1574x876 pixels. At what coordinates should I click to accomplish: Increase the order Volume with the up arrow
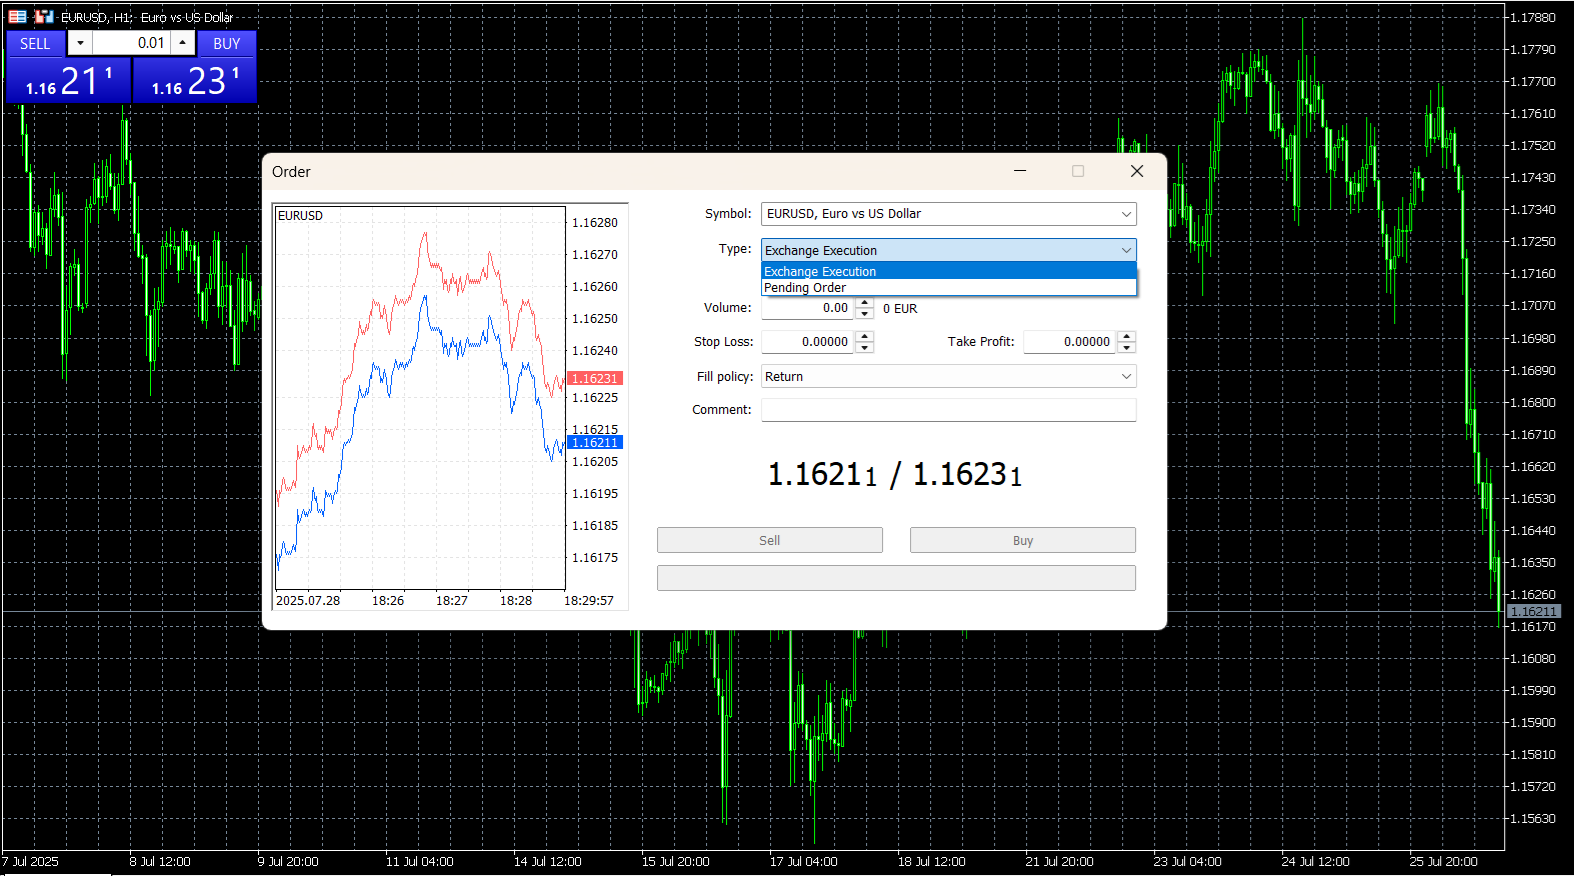click(x=865, y=303)
